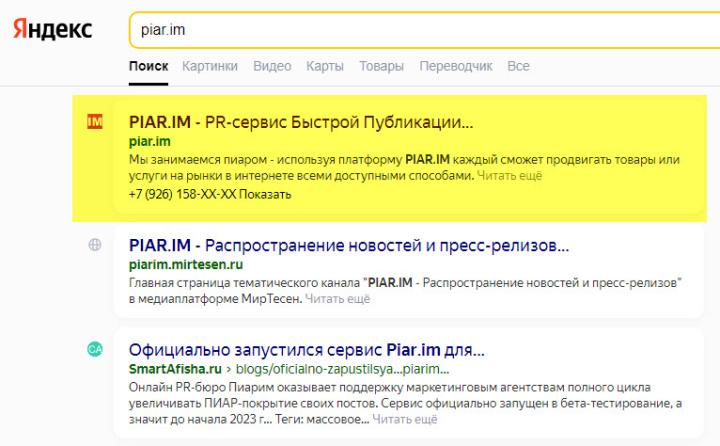Open PIAR.IM PR-сервис Быстрой Публикации result title
The image size is (720, 446).
301,122
